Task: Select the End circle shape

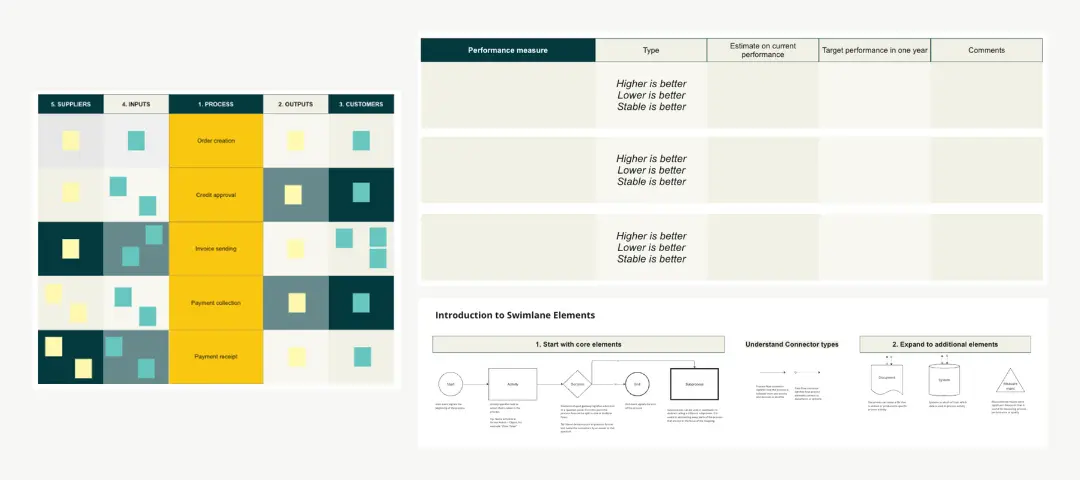Action: 636,384
